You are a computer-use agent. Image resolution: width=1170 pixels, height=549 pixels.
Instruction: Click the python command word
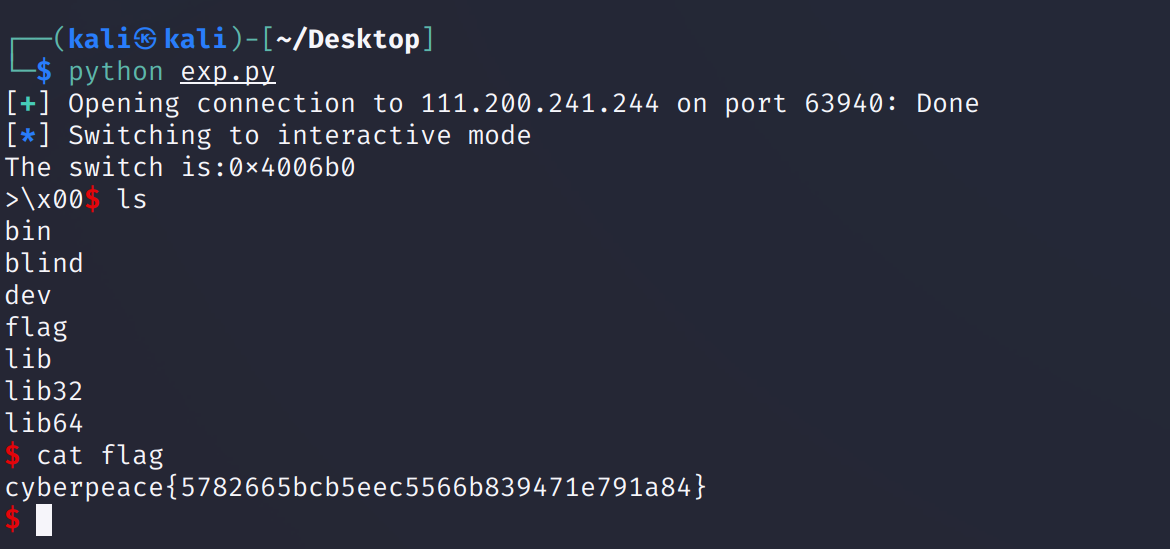(116, 72)
